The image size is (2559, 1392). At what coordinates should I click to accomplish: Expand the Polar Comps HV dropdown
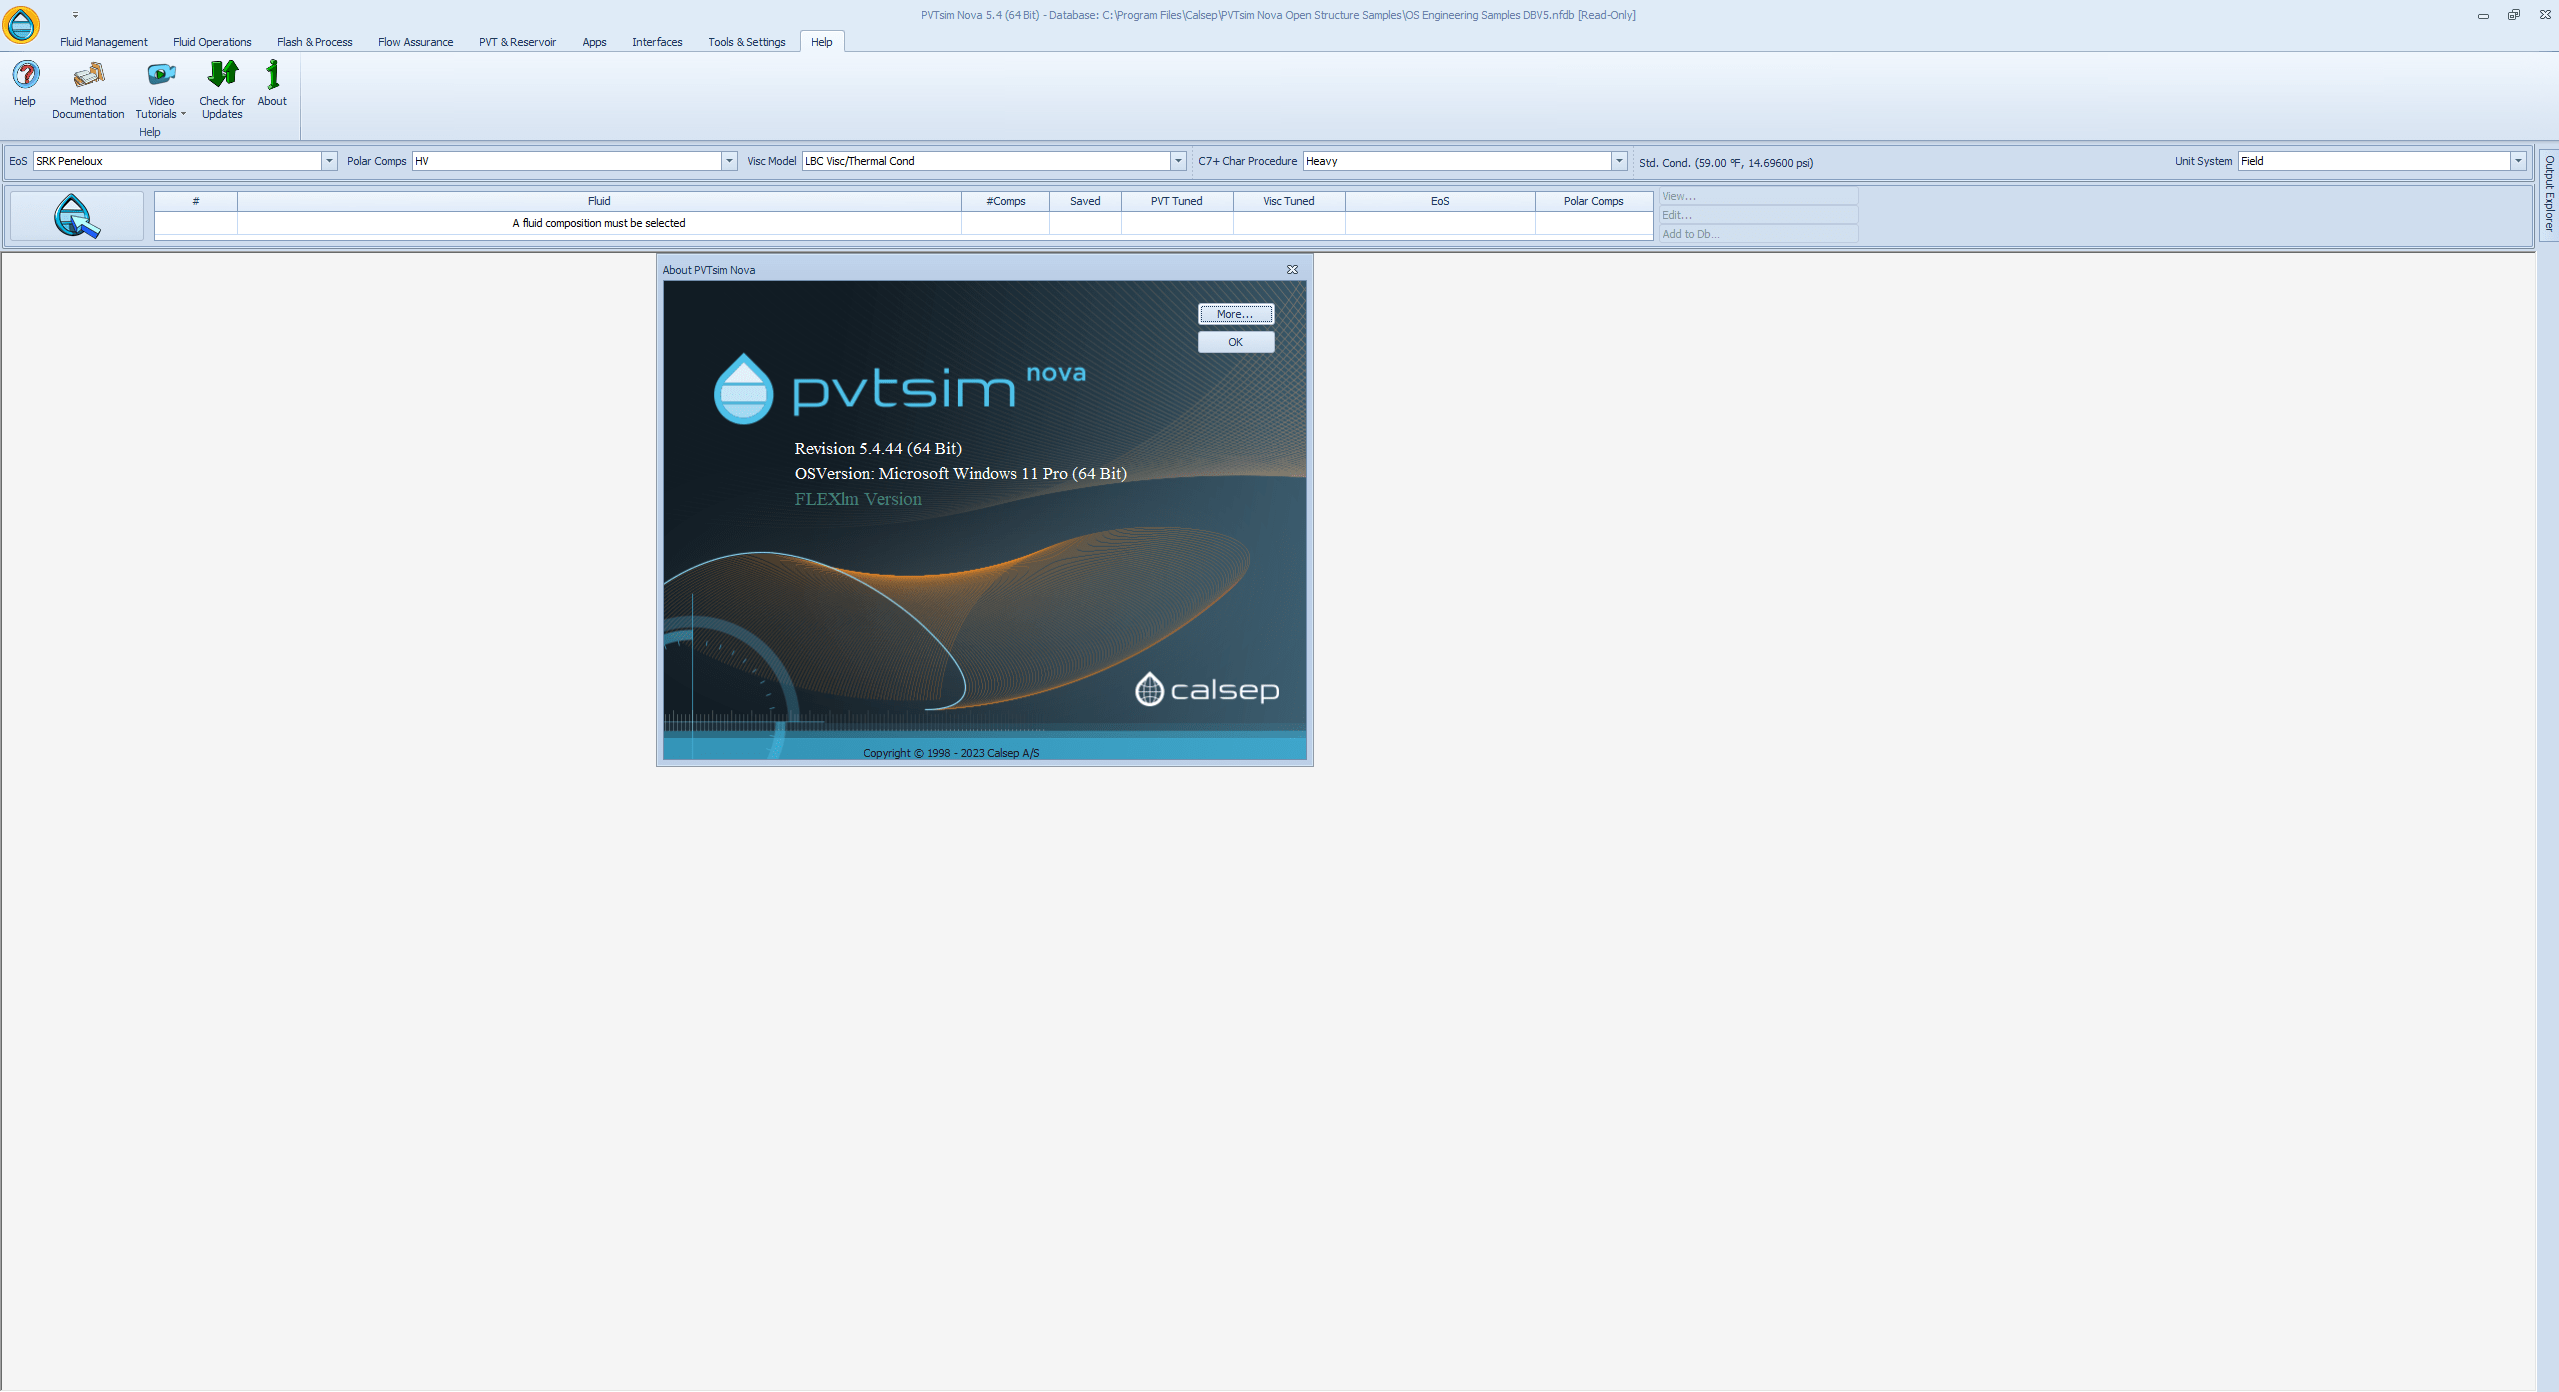click(728, 161)
